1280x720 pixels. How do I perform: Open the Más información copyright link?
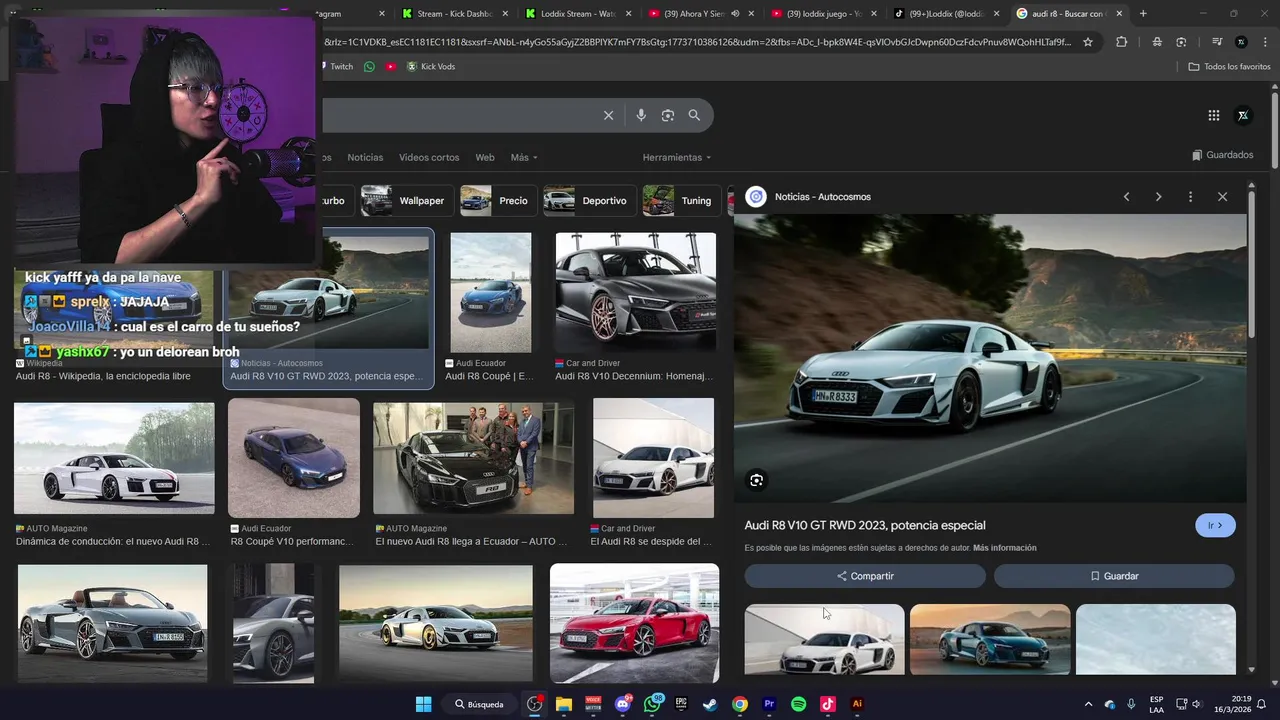pyautogui.click(x=1004, y=548)
